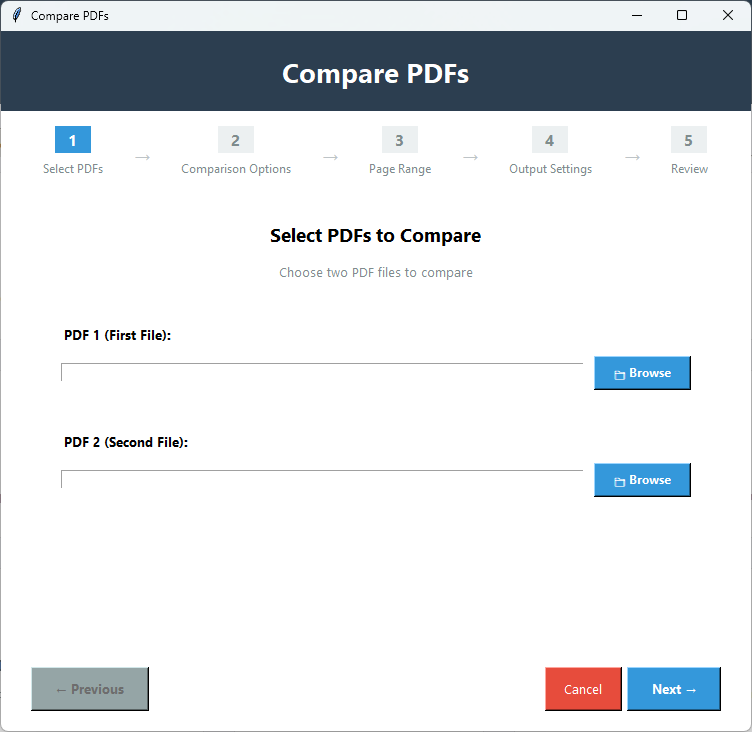Minimize the Compare PDFs window
Image resolution: width=752 pixels, height=732 pixels.
tap(636, 15)
